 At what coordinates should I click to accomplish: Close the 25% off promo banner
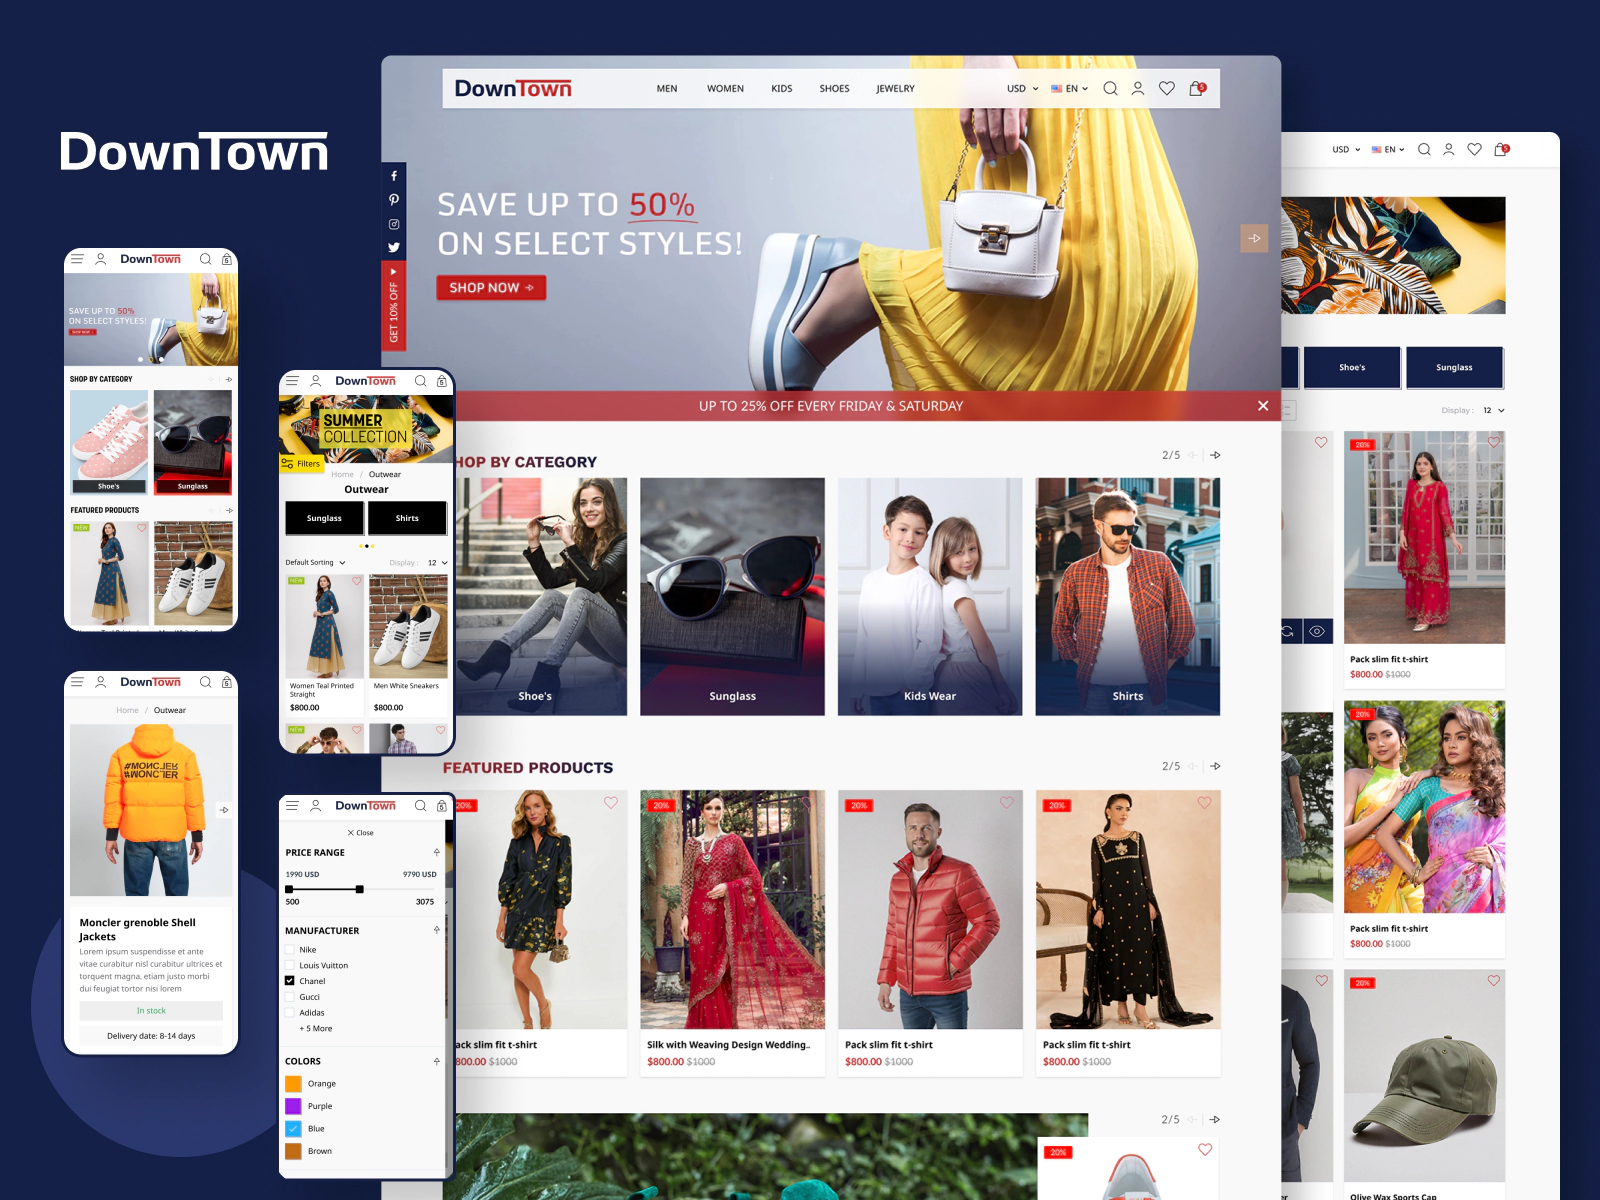(1263, 406)
